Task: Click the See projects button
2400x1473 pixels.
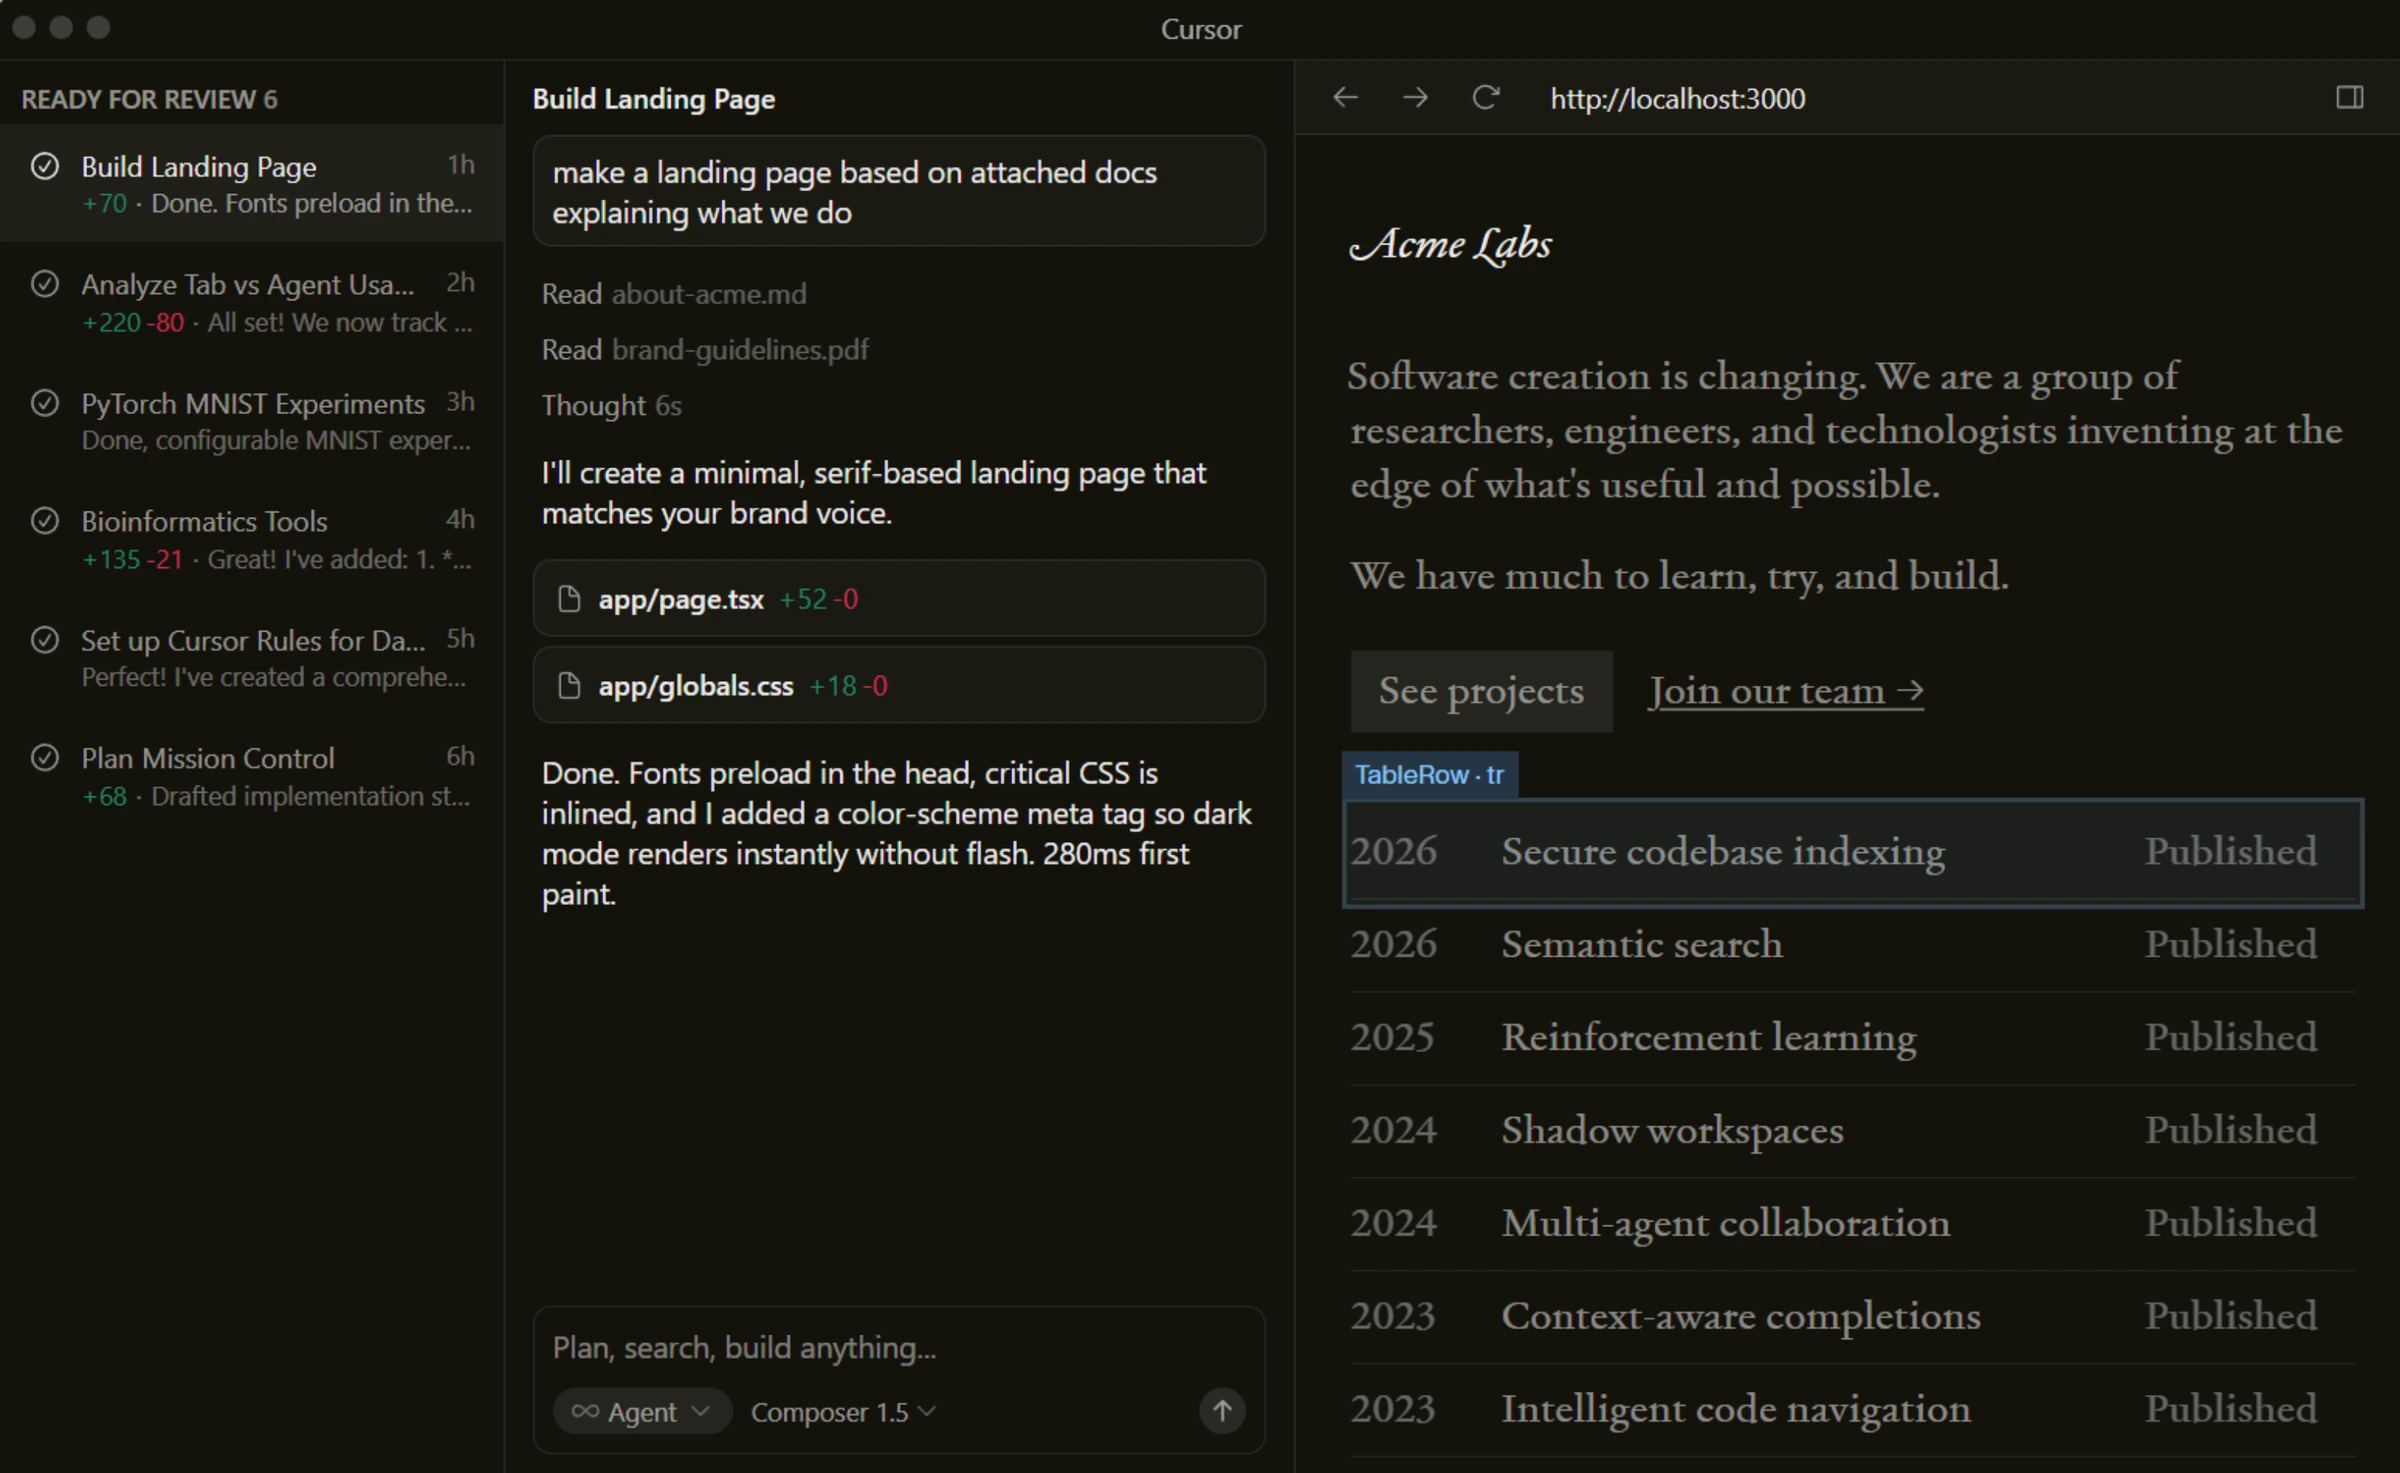Action: 1481,691
